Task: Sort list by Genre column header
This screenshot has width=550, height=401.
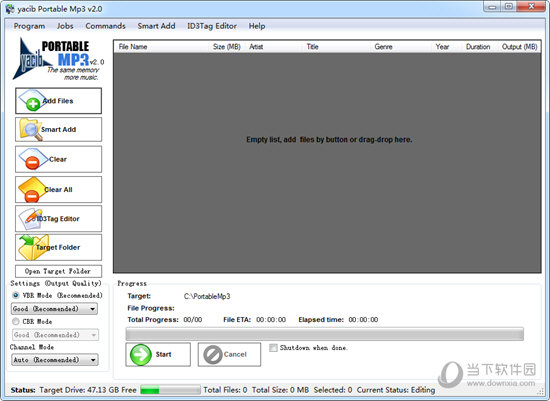Action: (401, 47)
